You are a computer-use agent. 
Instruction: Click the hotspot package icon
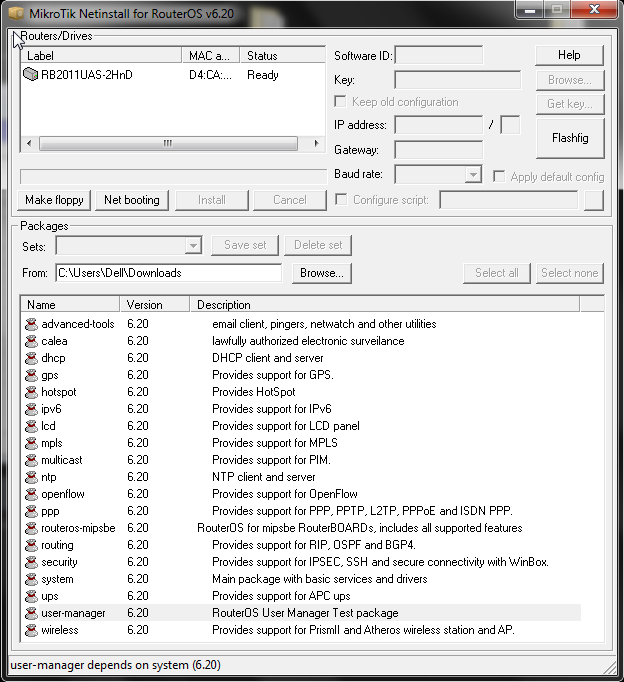[31, 392]
